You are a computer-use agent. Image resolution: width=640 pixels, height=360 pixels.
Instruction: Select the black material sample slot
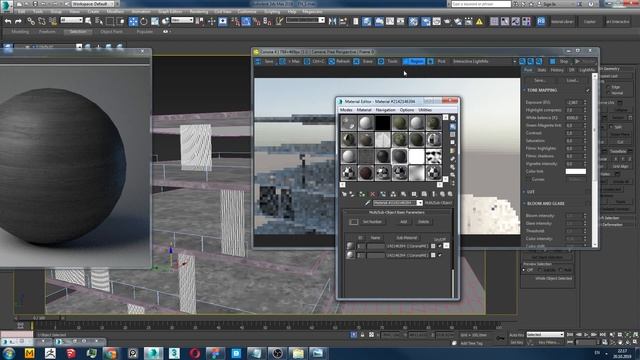382,123
